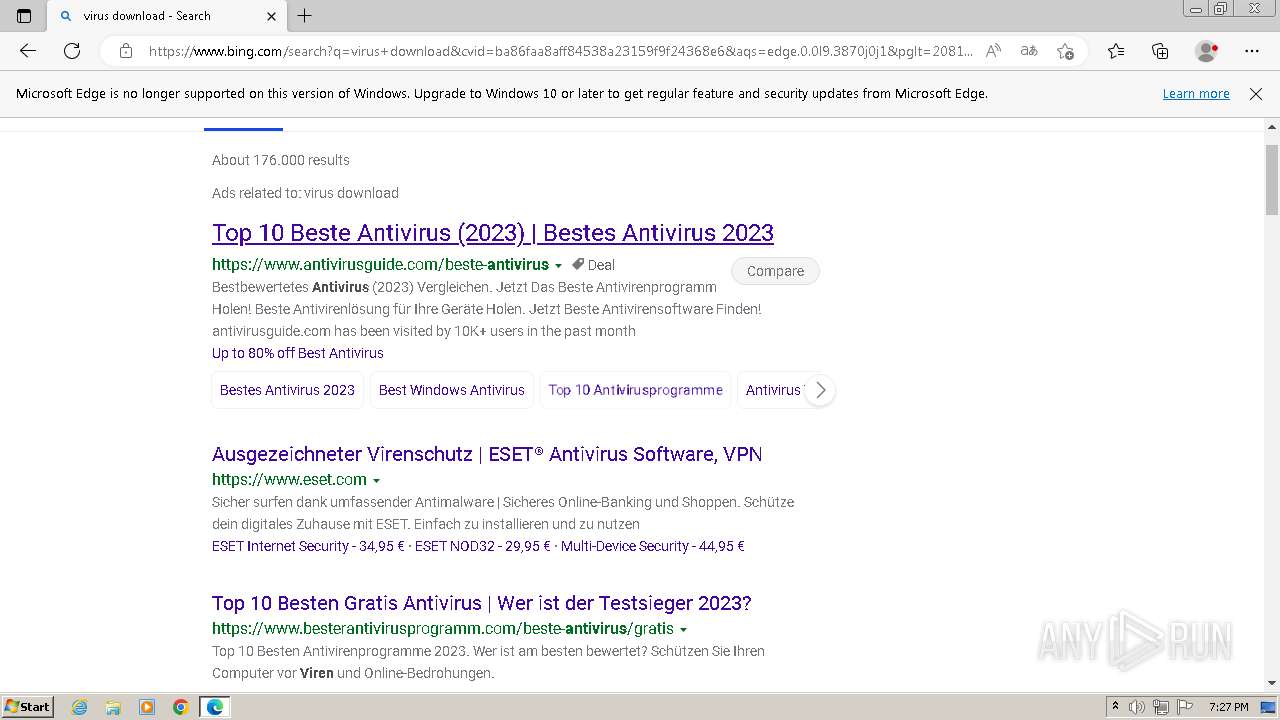This screenshot has height=720, width=1280.
Task: Open File Explorer from the taskbar
Action: click(113, 707)
